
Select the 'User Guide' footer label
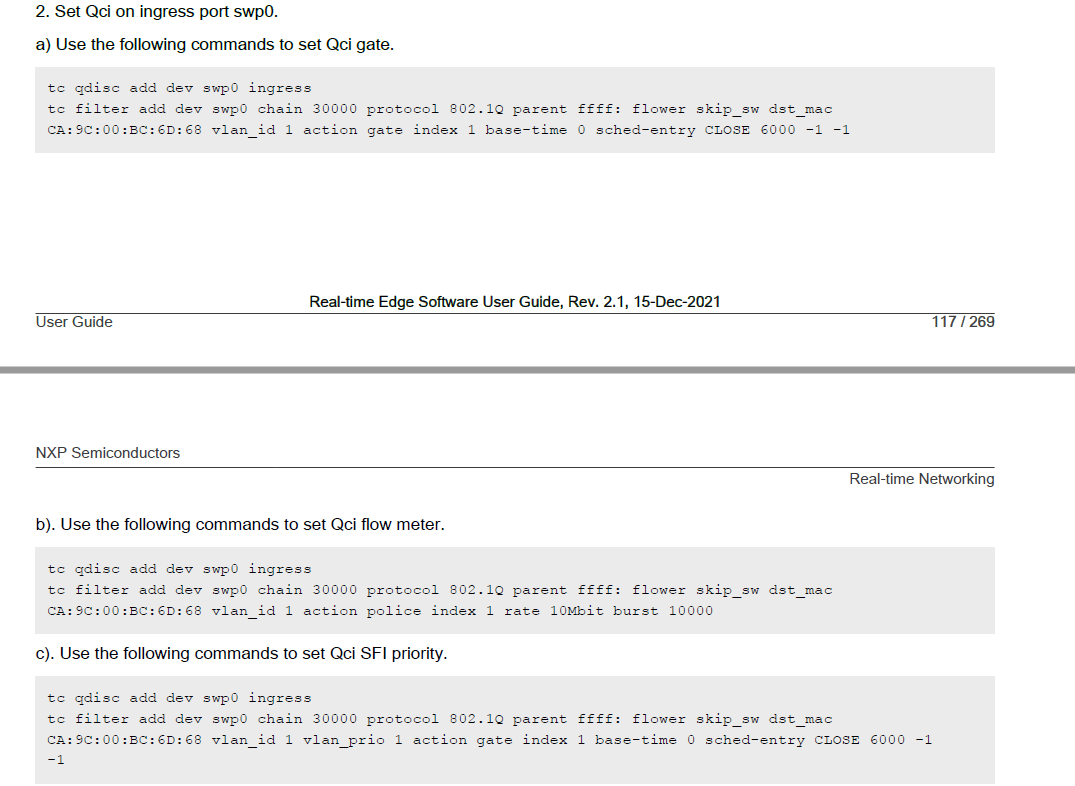73,322
